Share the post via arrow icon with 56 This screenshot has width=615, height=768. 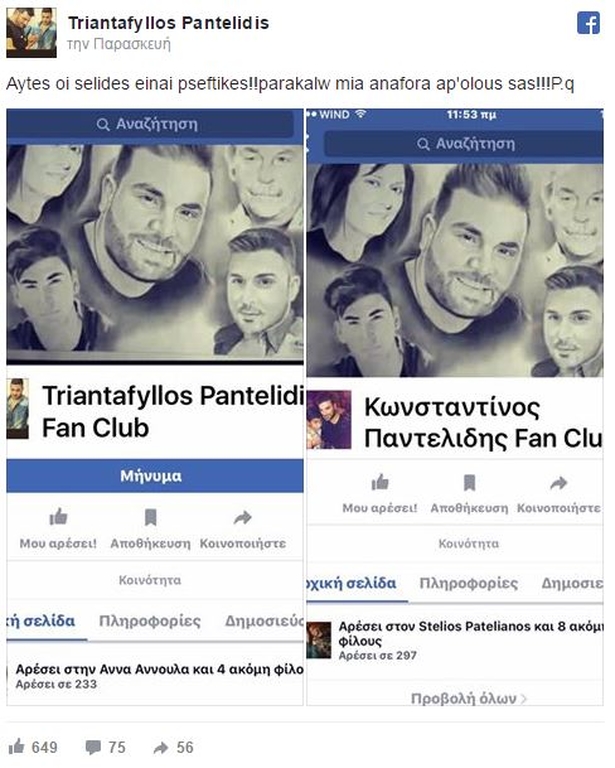pos(161,747)
